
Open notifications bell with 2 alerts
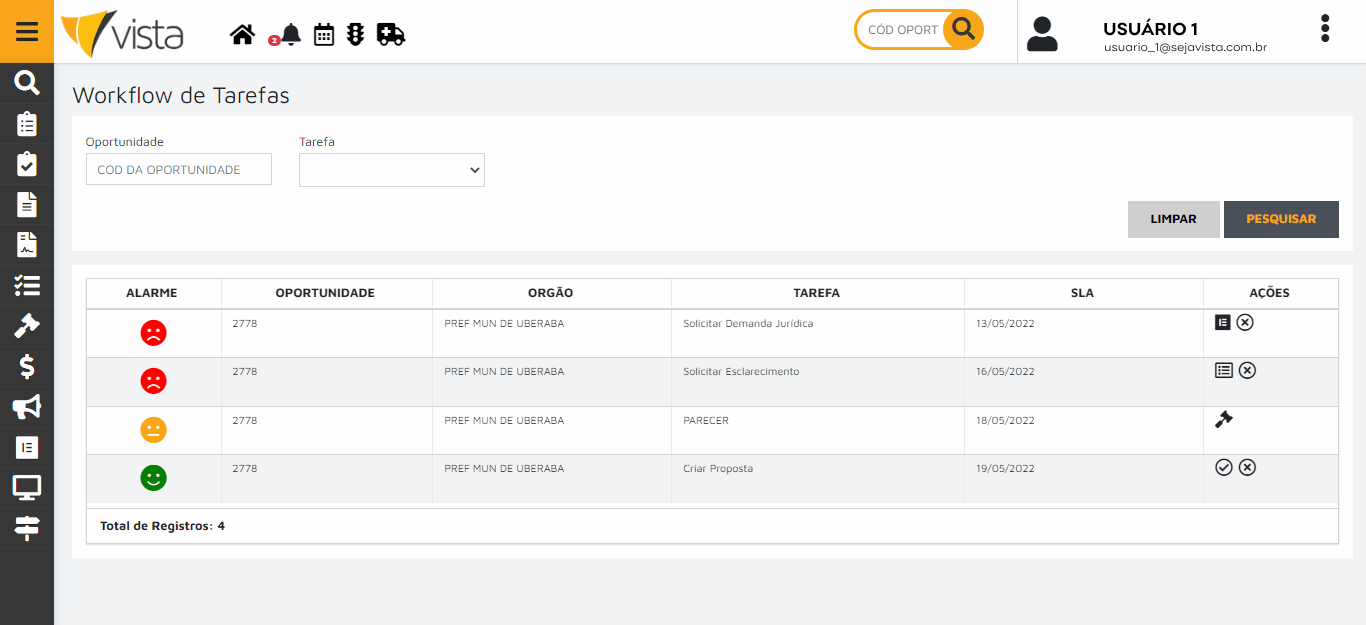(291, 35)
